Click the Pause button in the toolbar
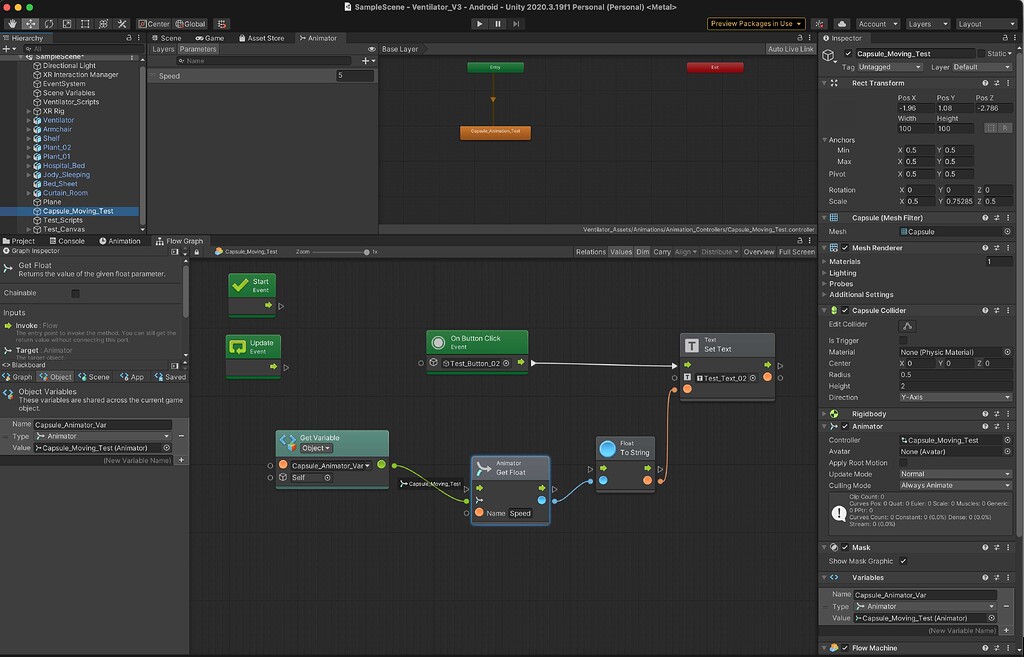The width and height of the screenshot is (1024, 657). pos(497,23)
